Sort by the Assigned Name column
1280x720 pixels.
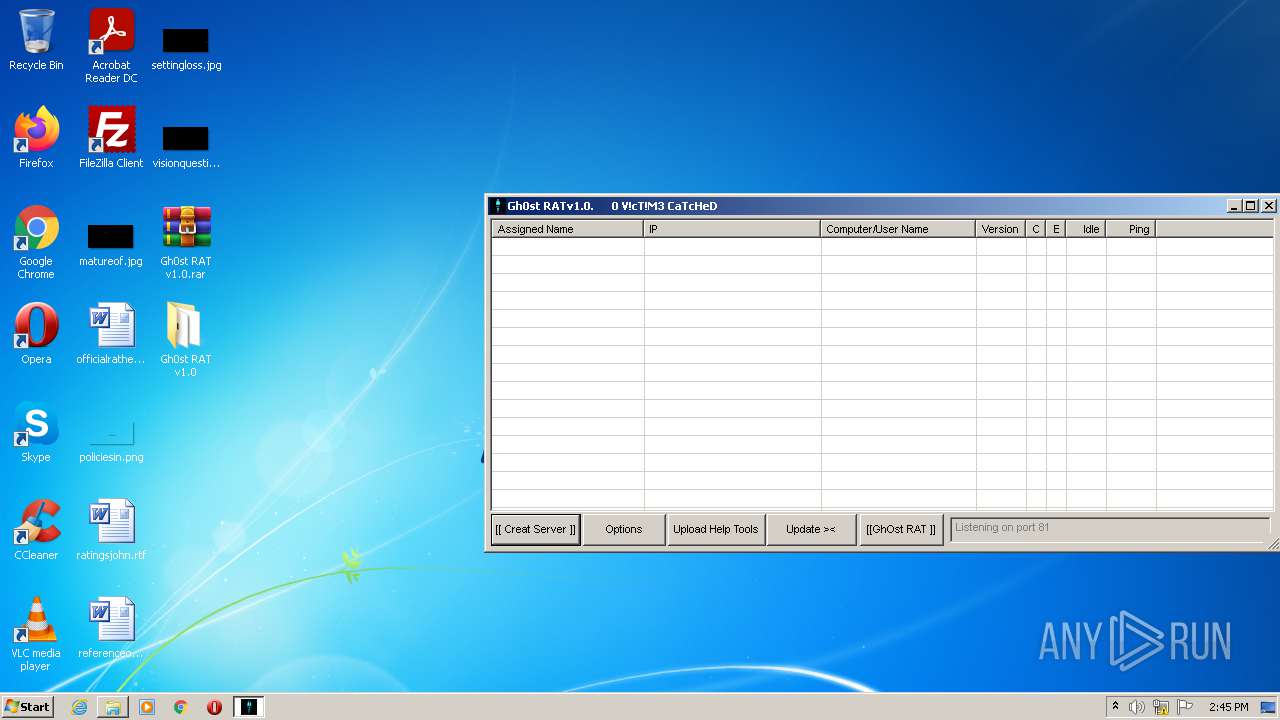click(567, 229)
